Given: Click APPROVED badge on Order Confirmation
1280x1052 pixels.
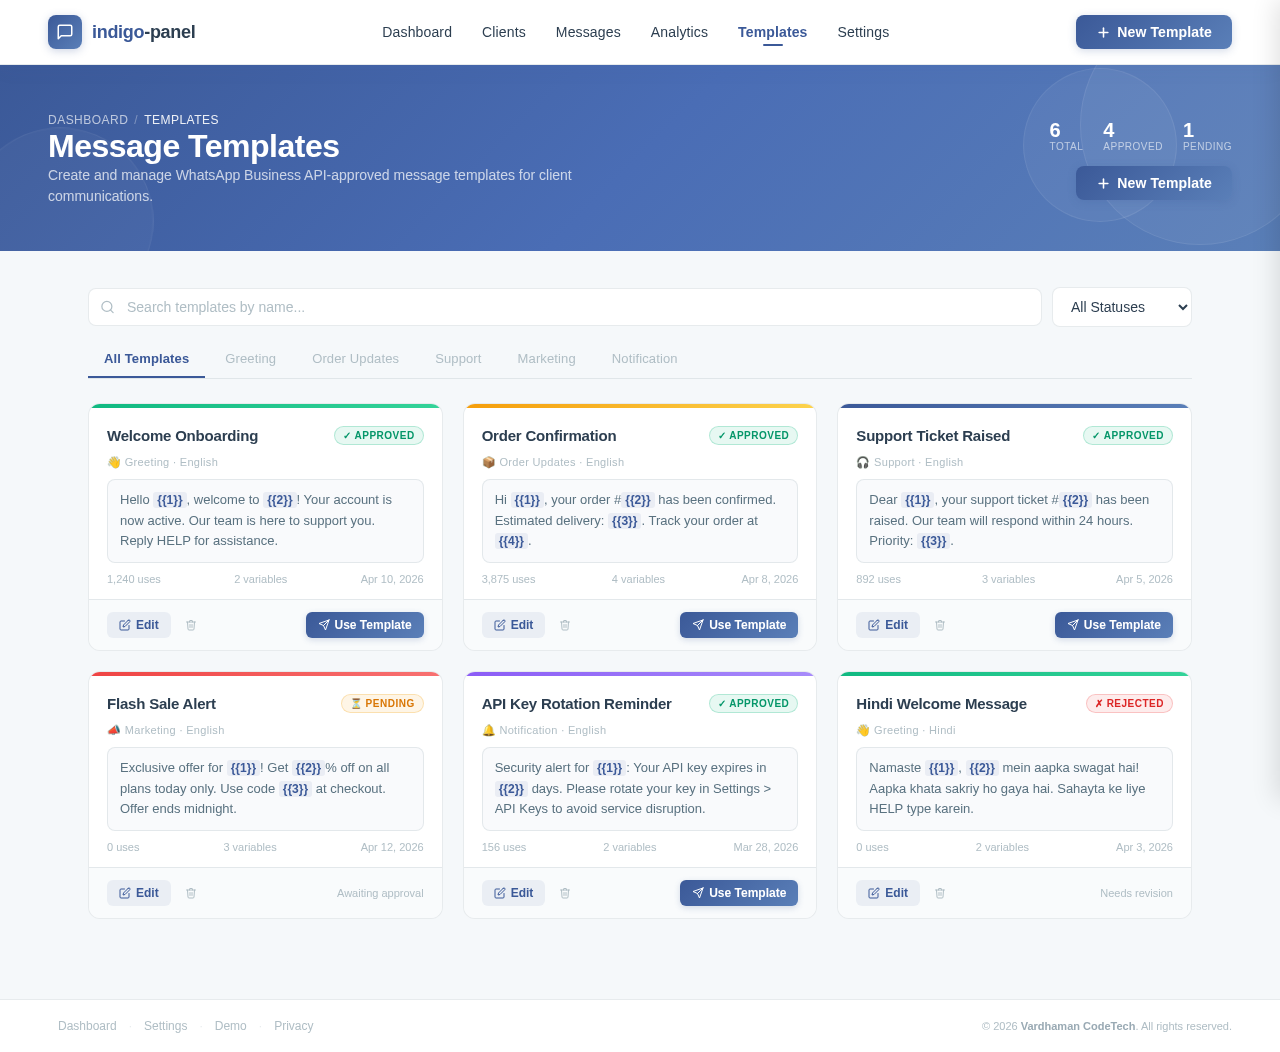Looking at the screenshot, I should tap(753, 436).
